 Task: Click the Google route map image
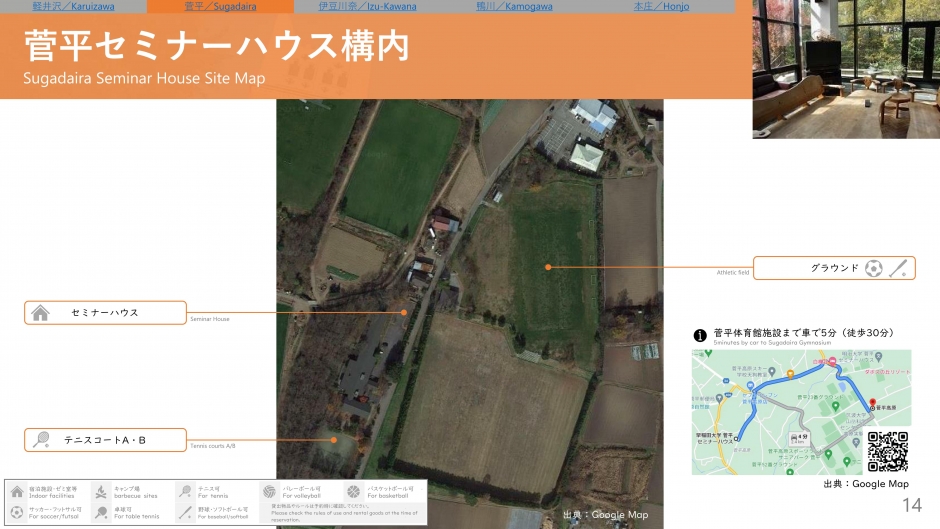[802, 412]
